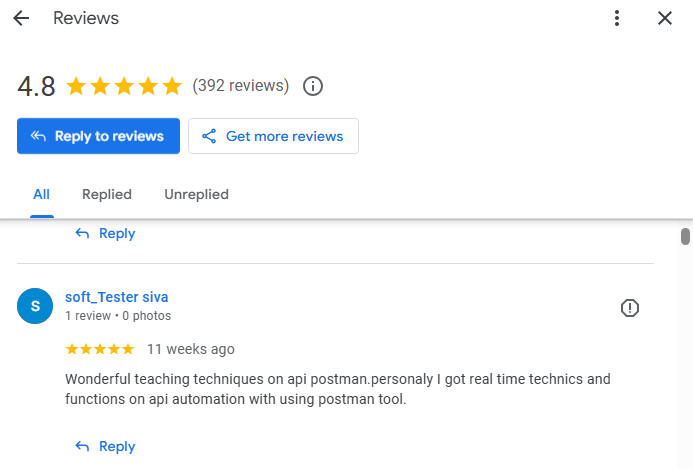Select the All reviews tab
This screenshot has height=469, width=693.
point(42,194)
